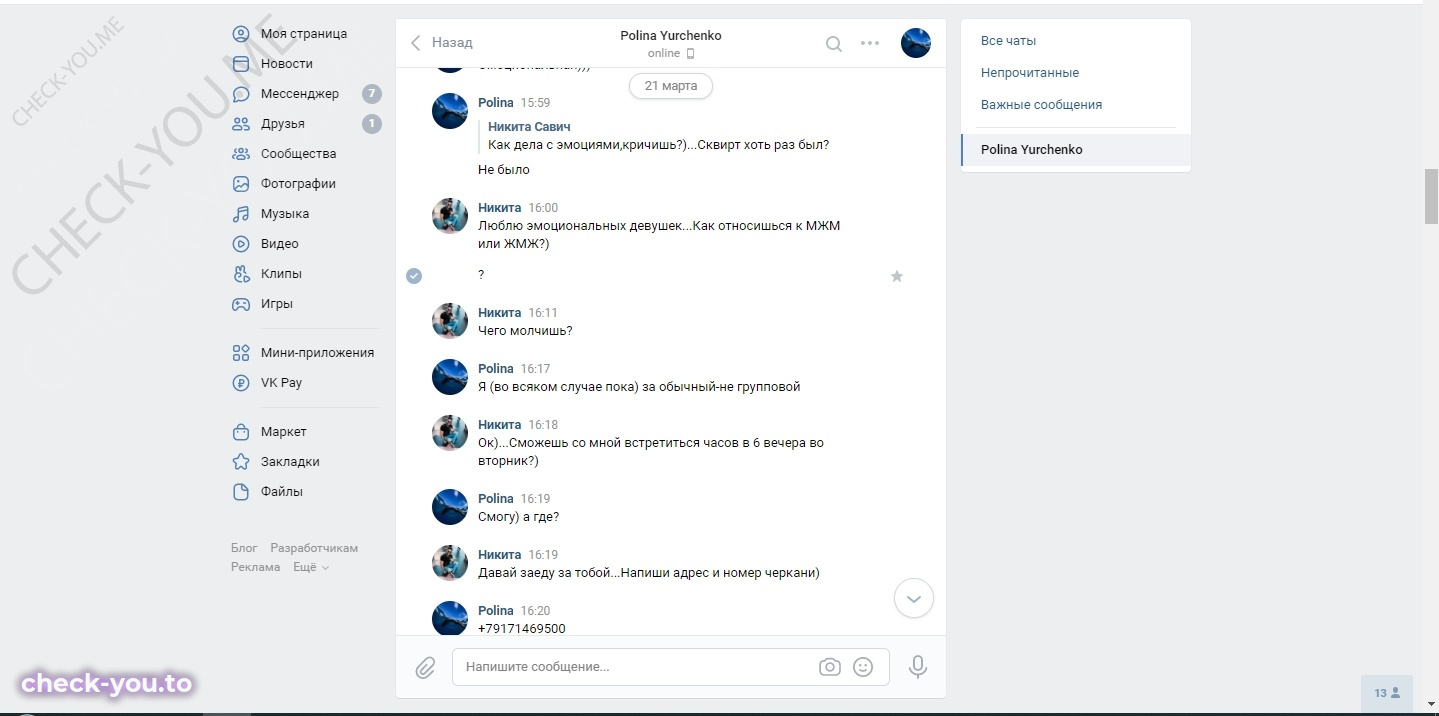Click the Фотографии picture icon
1439x716 pixels.
click(x=241, y=184)
